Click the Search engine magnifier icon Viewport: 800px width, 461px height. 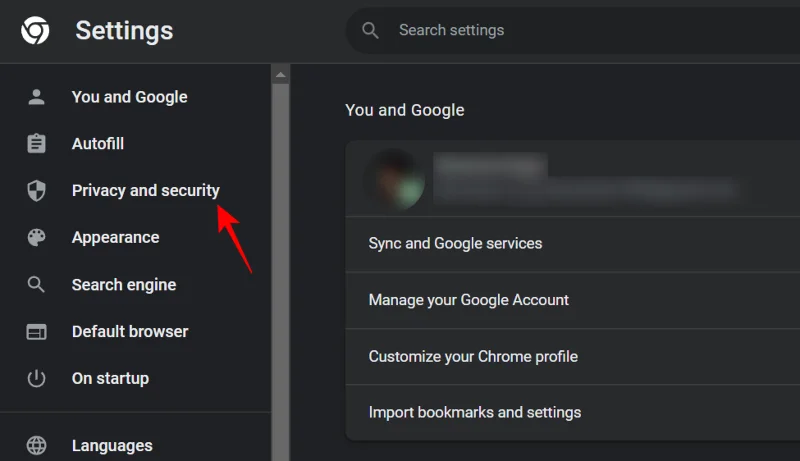click(37, 285)
